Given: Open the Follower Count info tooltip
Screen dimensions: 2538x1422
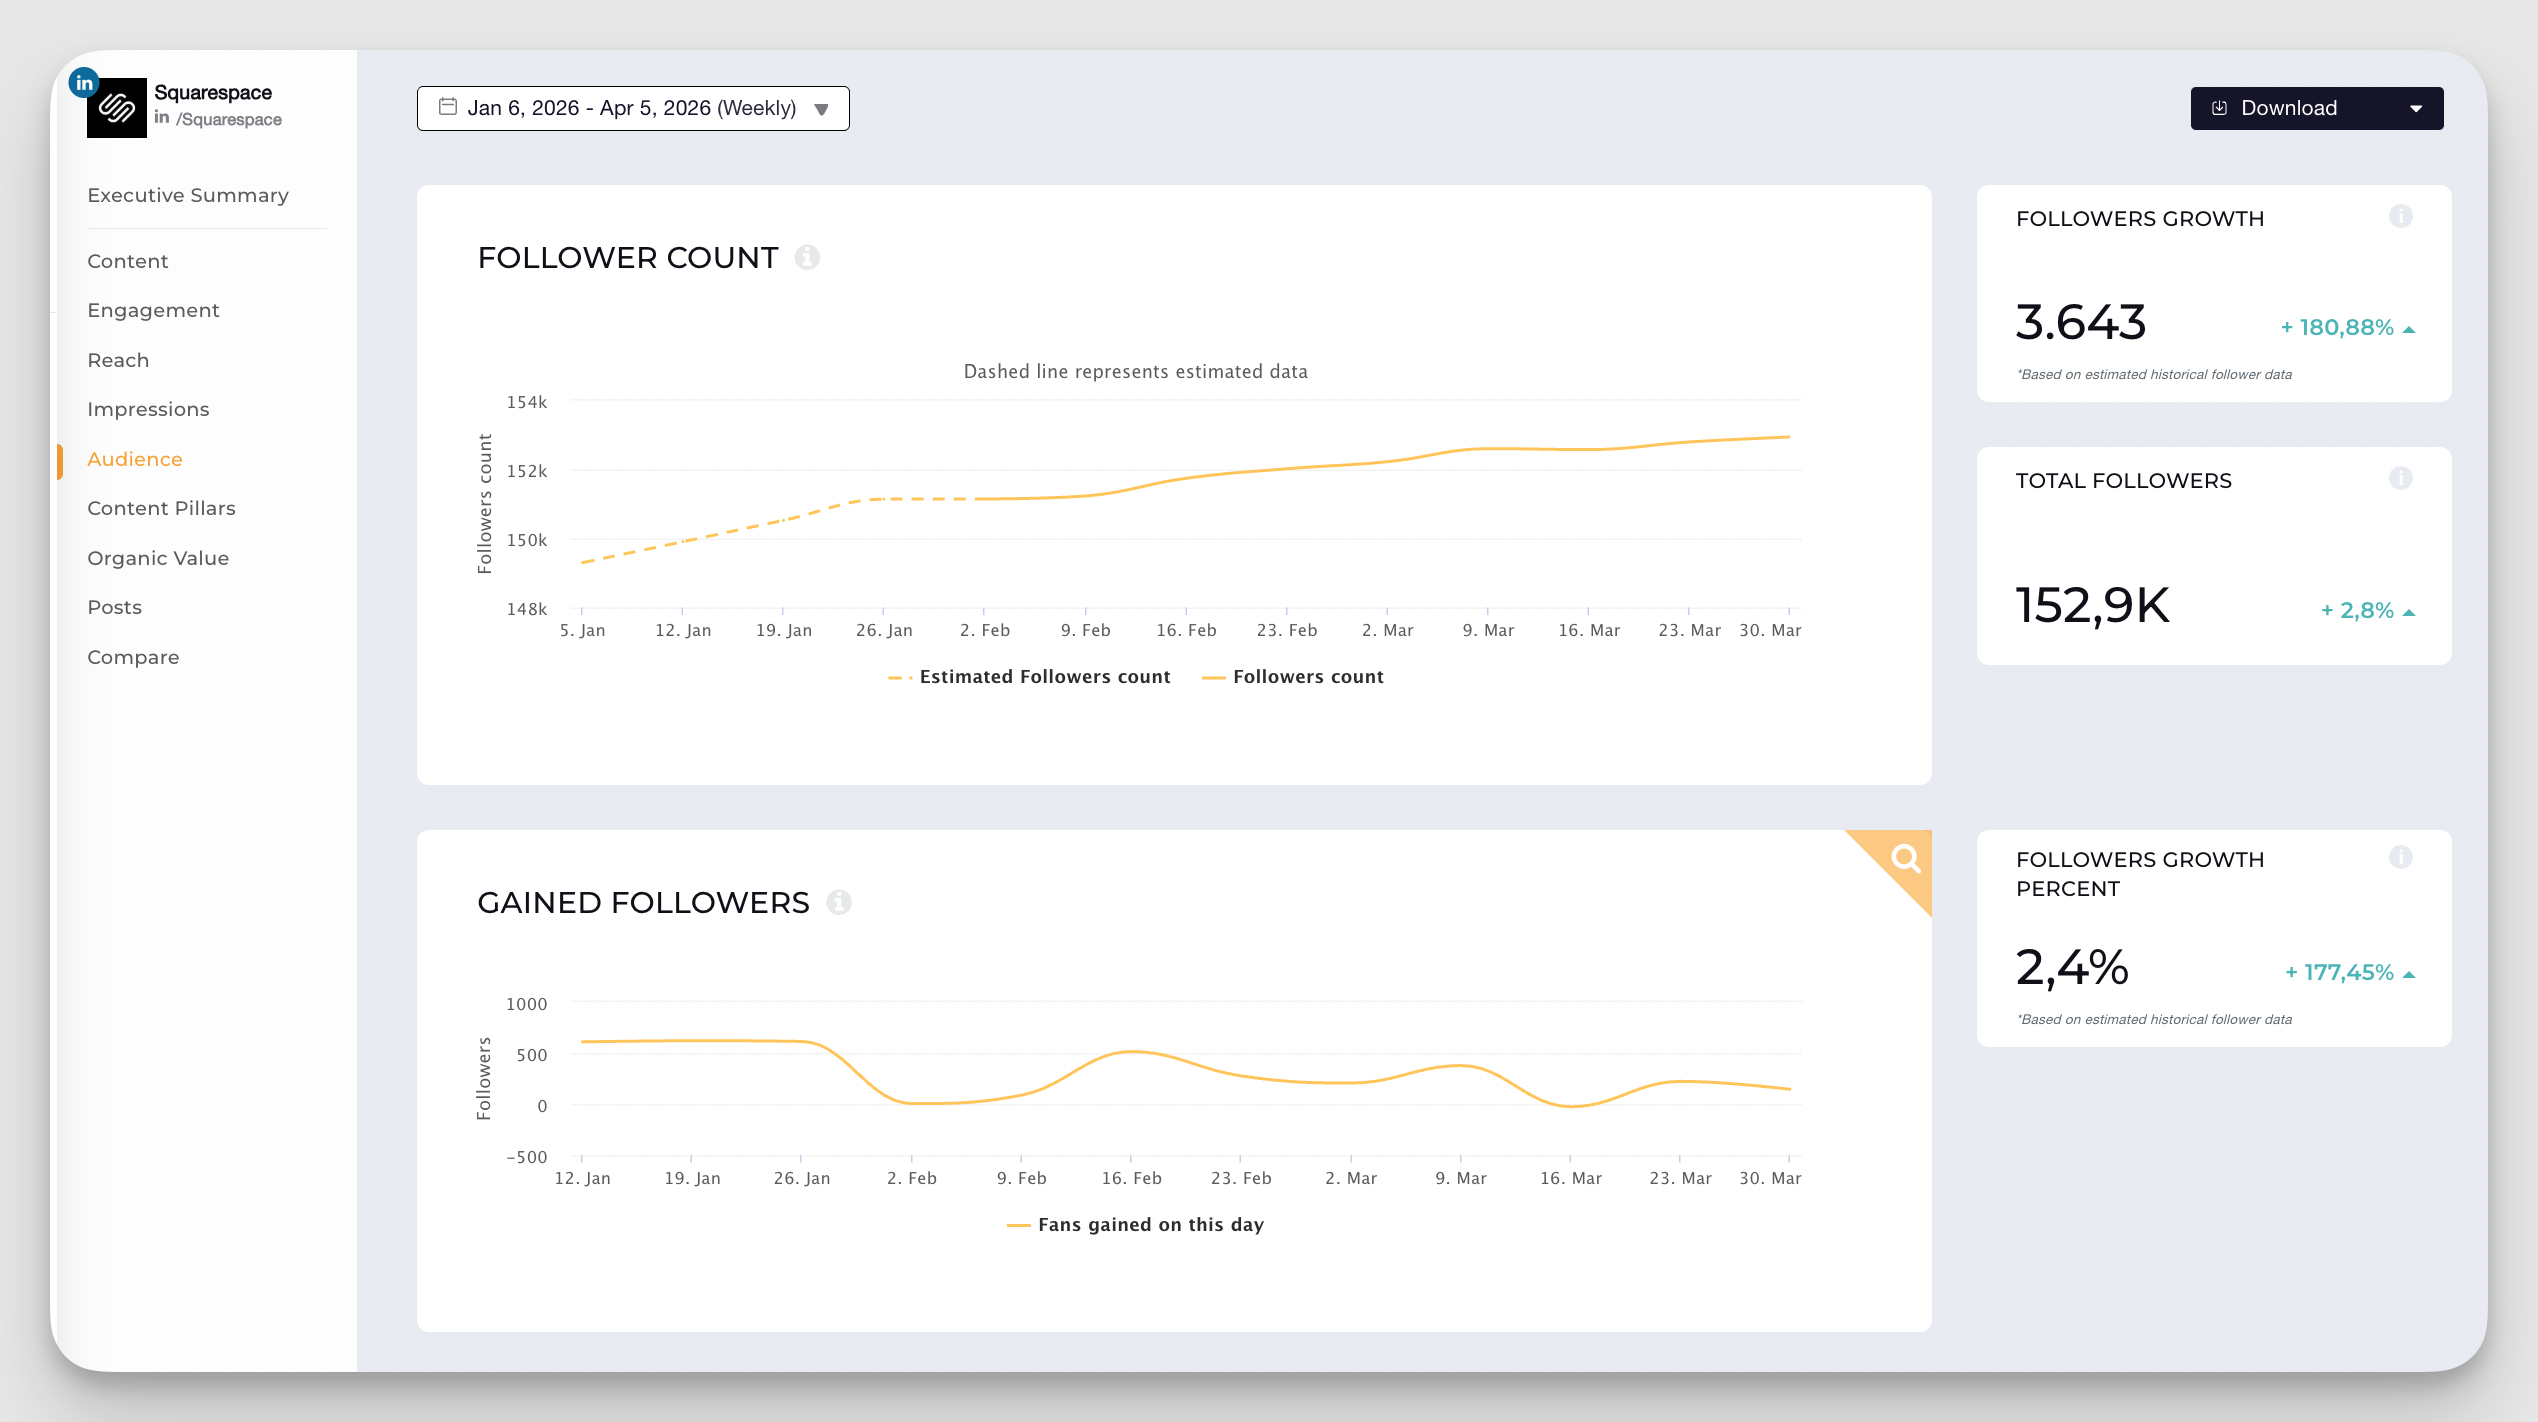Looking at the screenshot, I should pos(808,257).
